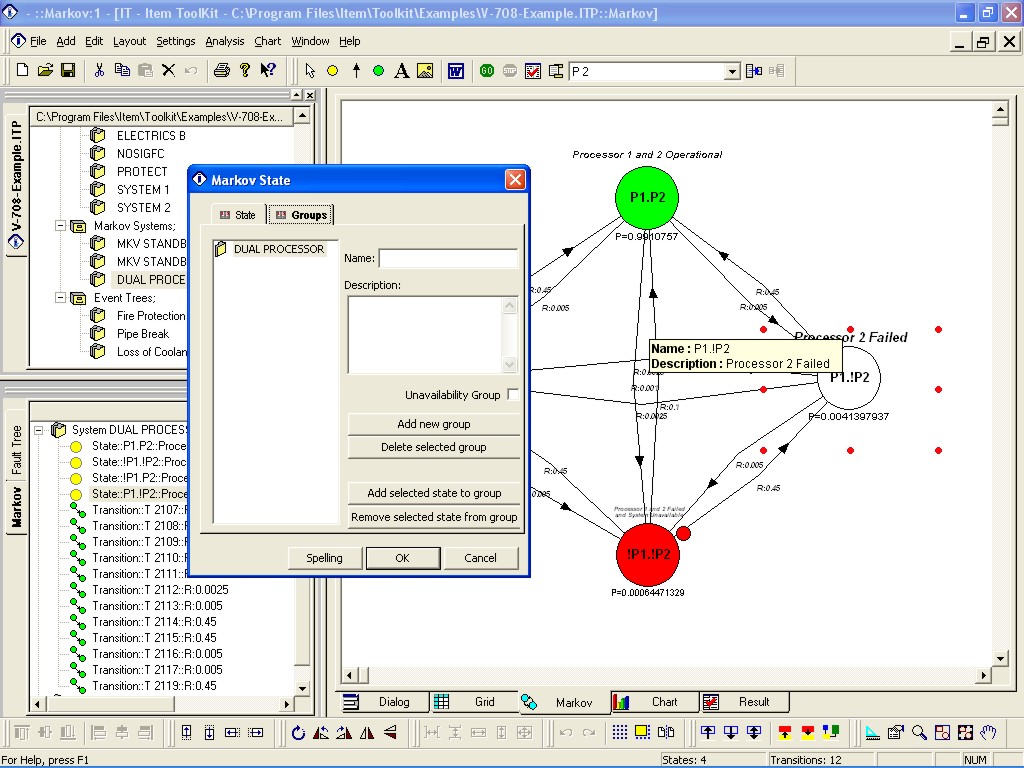
Task: Click the Name input field
Action: [448, 259]
